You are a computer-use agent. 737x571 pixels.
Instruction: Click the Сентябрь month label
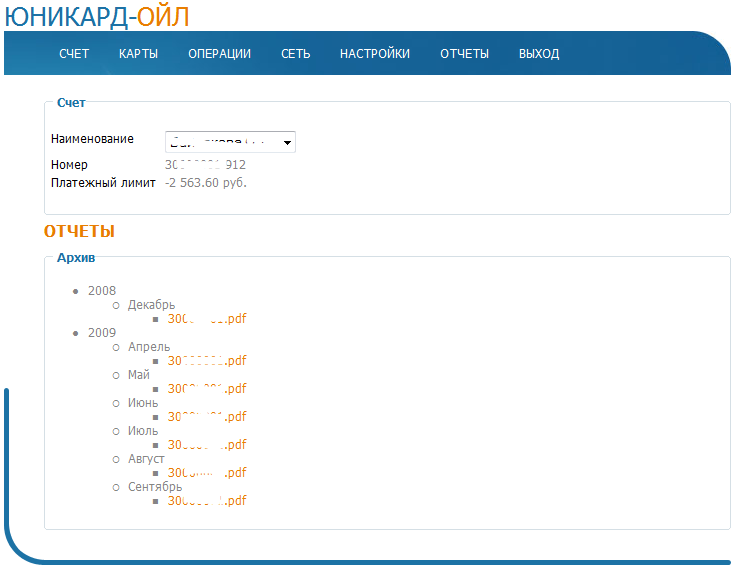(155, 487)
